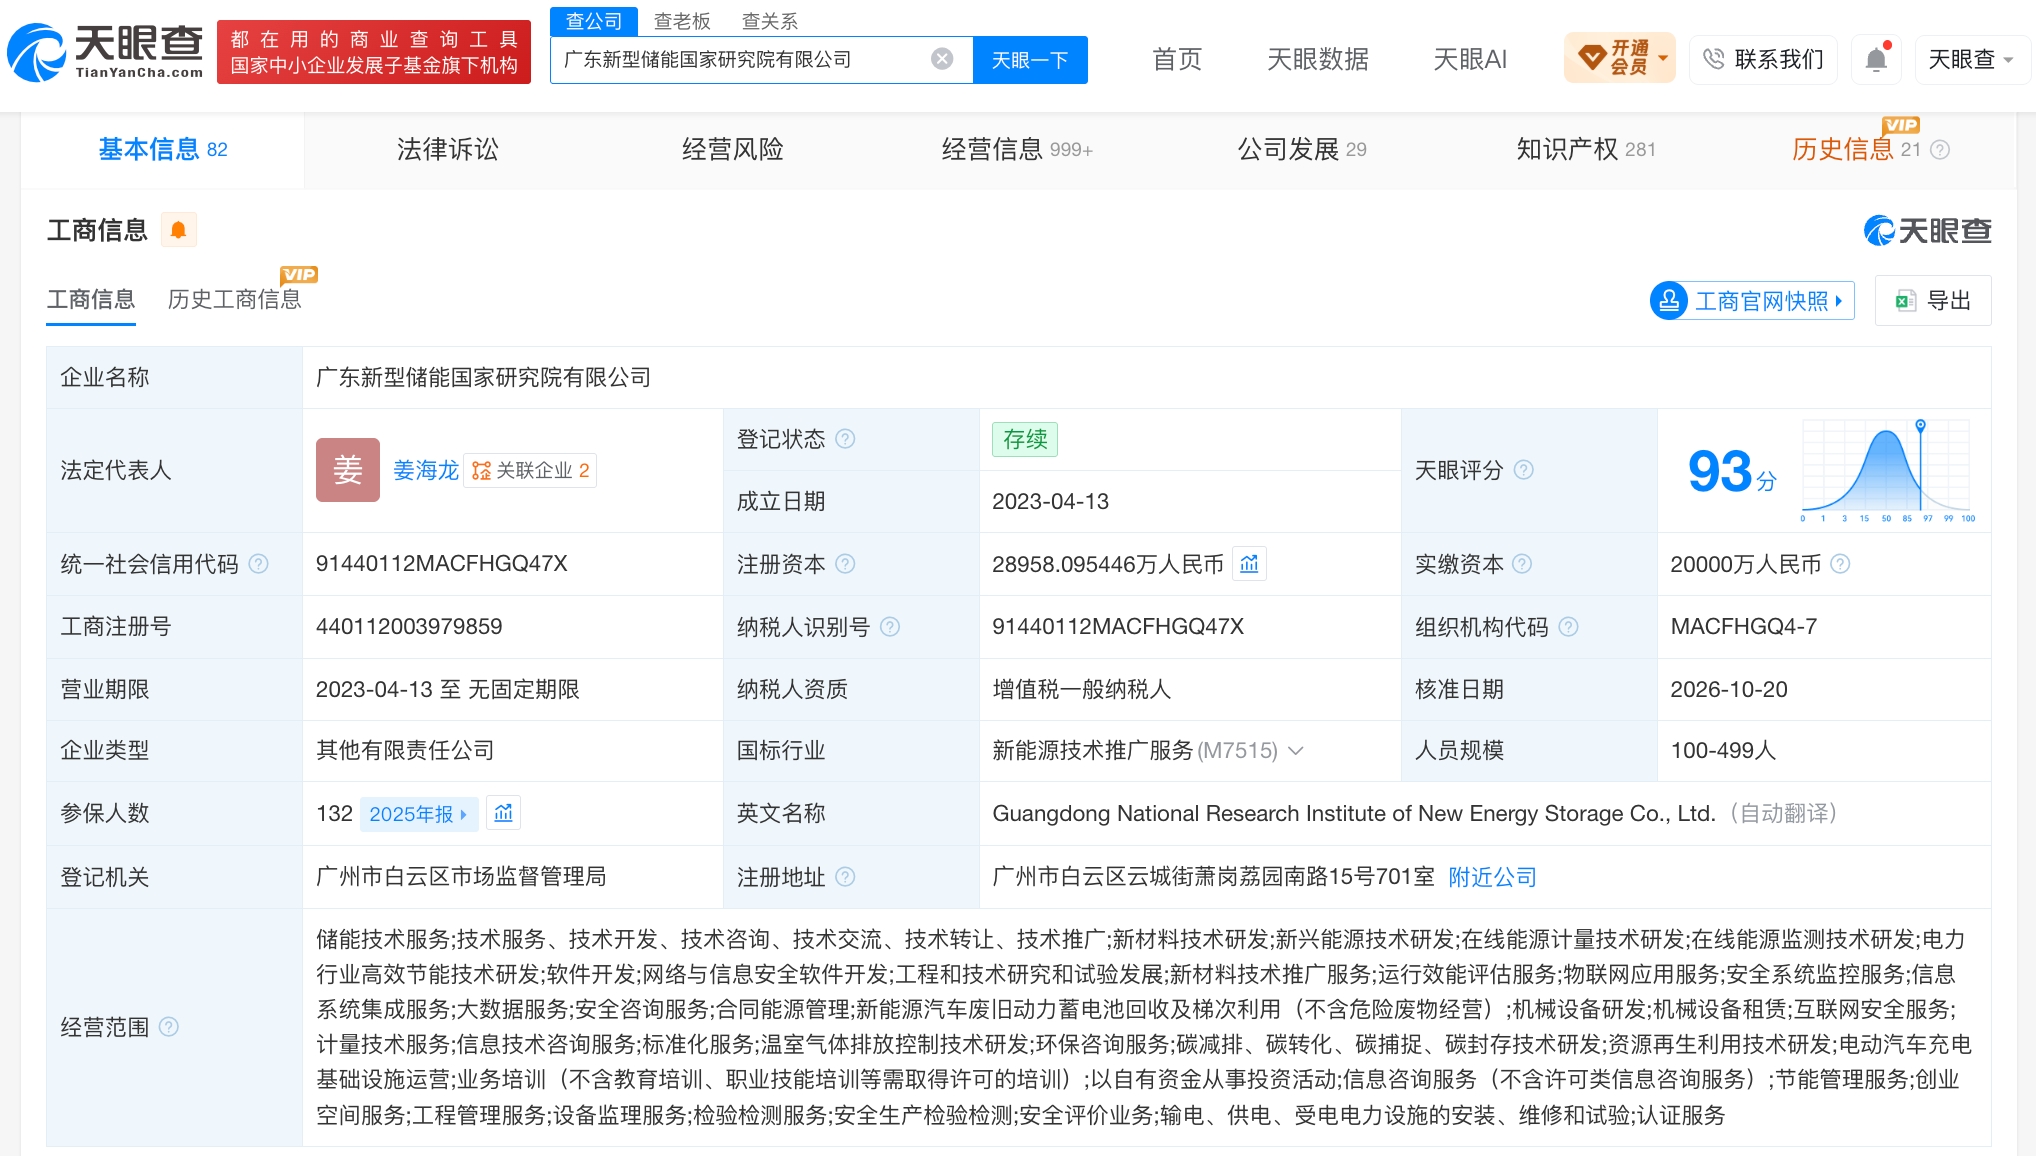2036x1156 pixels.
Task: Click the TianYanCha logo
Action: [106, 52]
